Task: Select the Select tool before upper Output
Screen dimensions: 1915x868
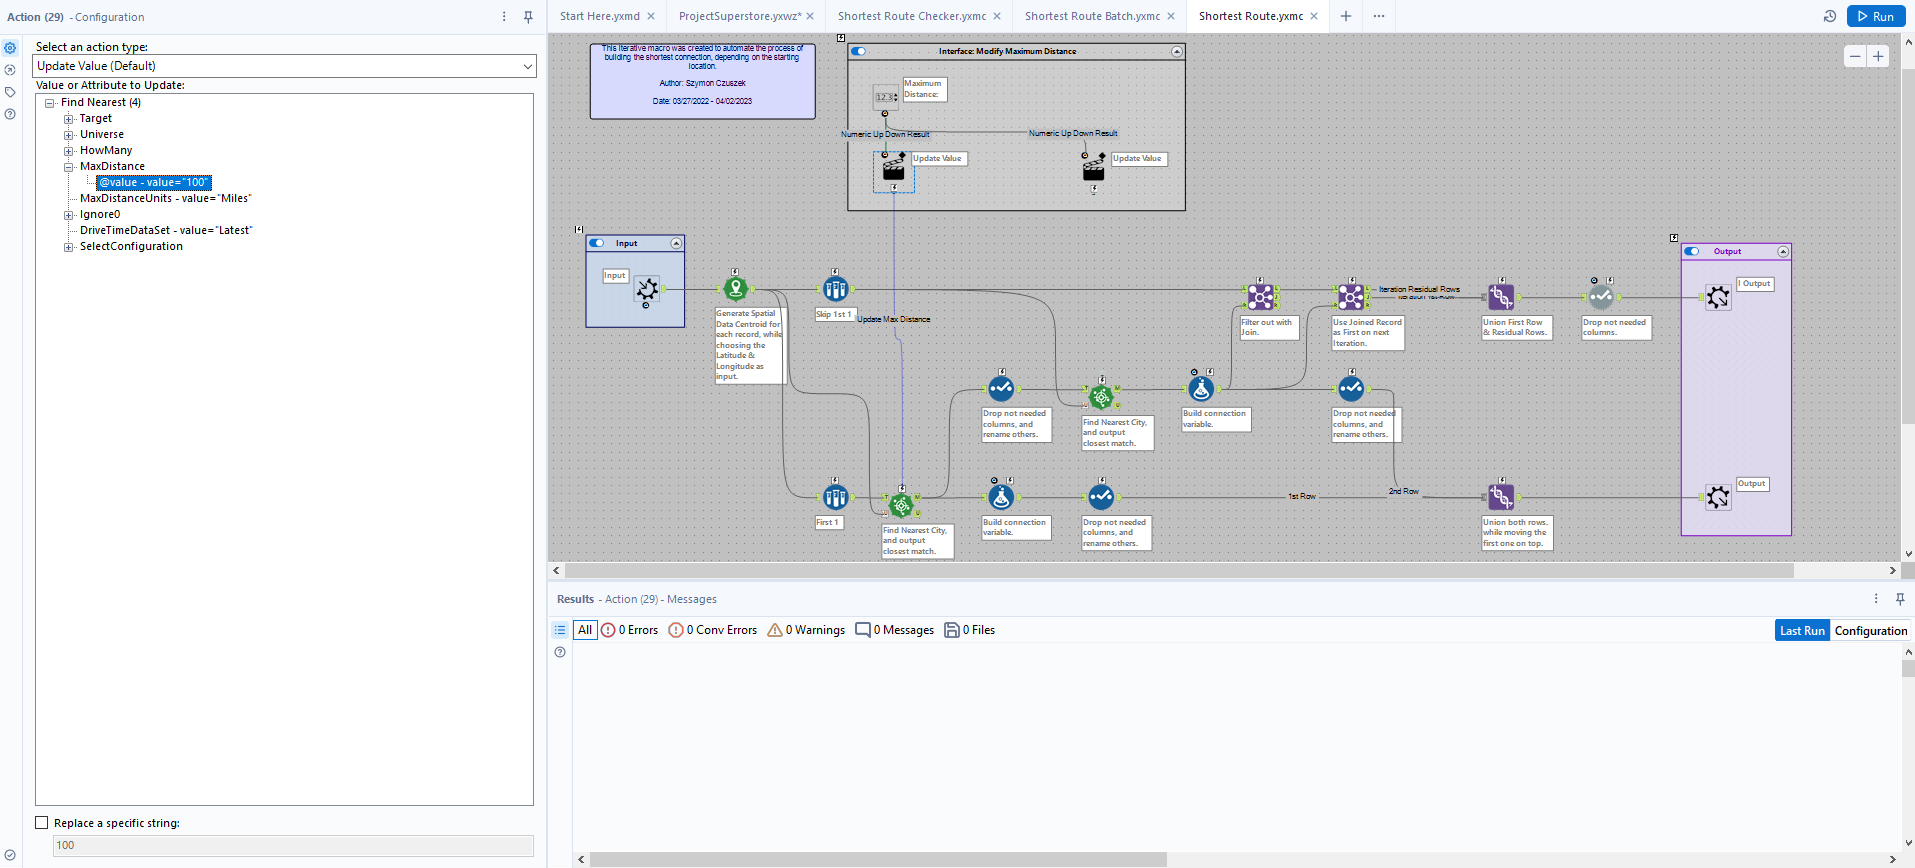Action: [x=1601, y=297]
